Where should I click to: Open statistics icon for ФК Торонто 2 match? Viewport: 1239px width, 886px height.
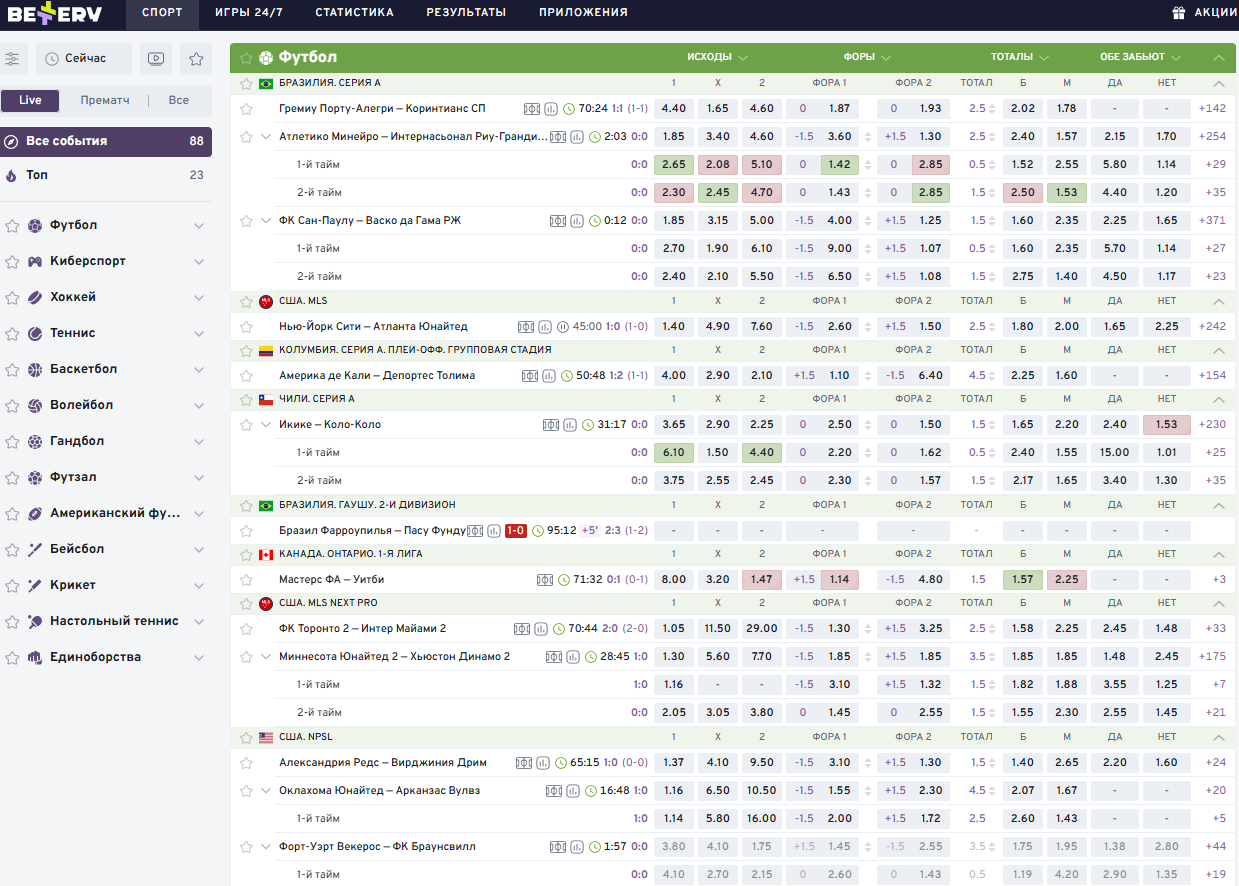click(540, 628)
